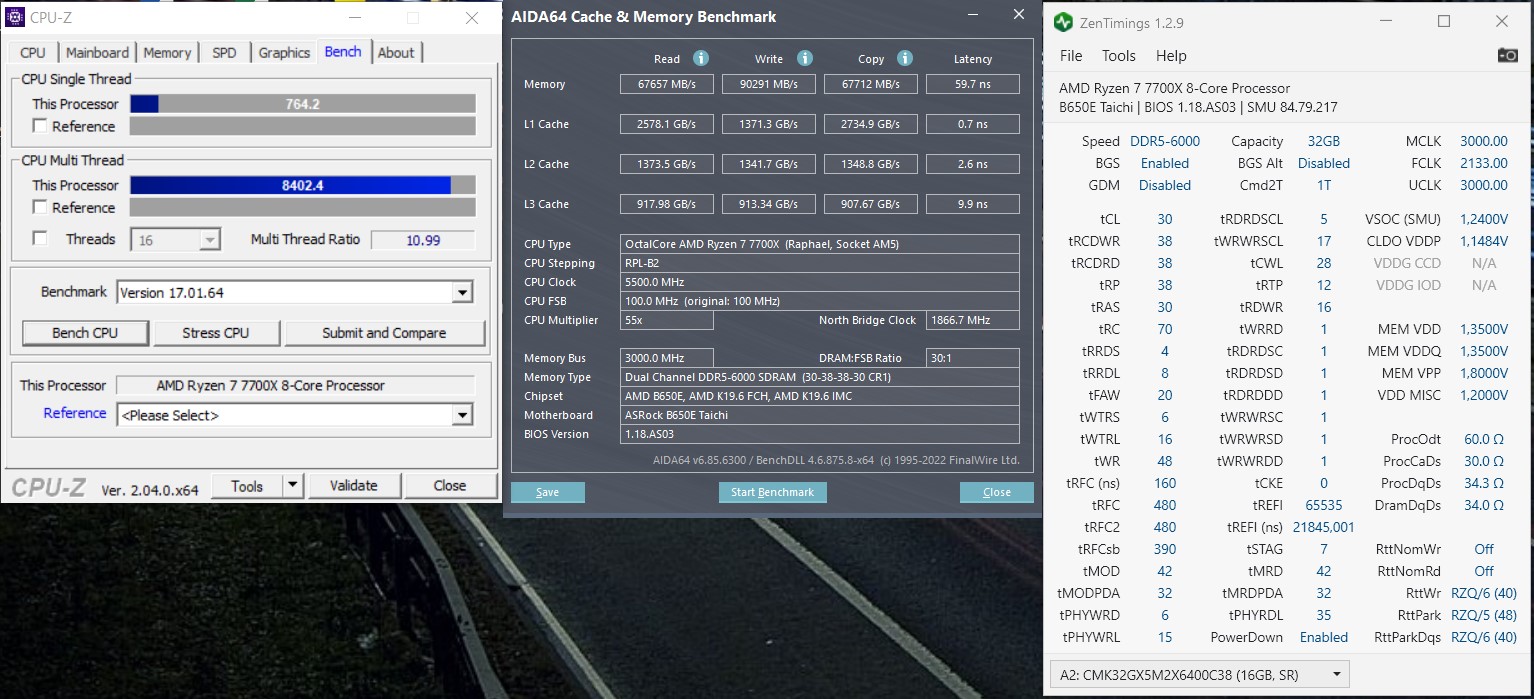Enable the Multi Thread Reference checkbox
The width and height of the screenshot is (1534, 699).
40,207
